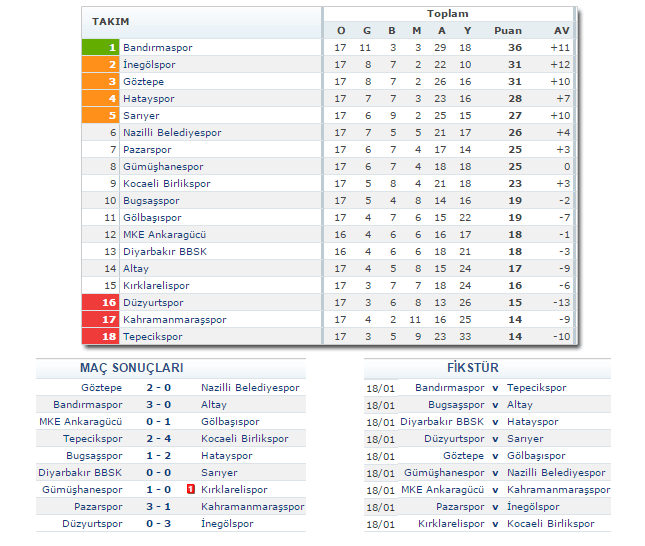
Task: Click Altay in the standings table
Action: coord(135,268)
